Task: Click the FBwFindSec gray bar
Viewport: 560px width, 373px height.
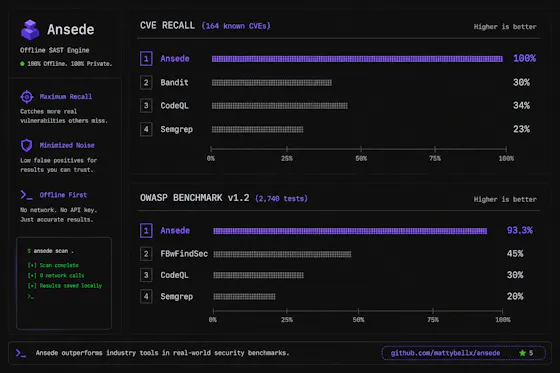Action: pyautogui.click(x=282, y=254)
